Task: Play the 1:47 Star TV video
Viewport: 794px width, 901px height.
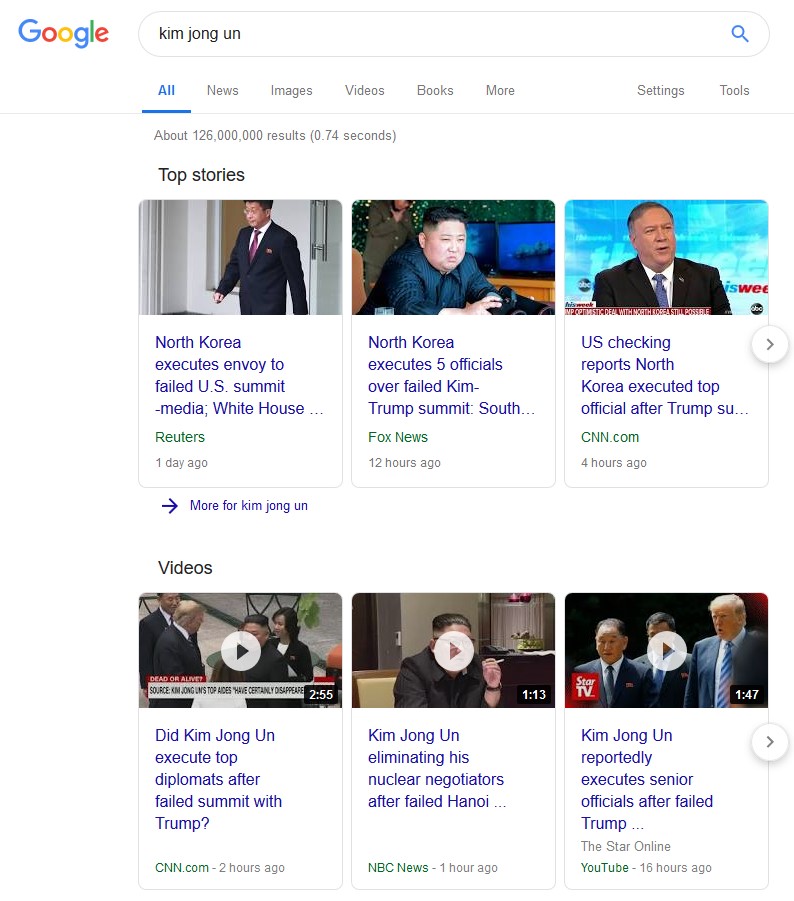Action: coord(666,651)
